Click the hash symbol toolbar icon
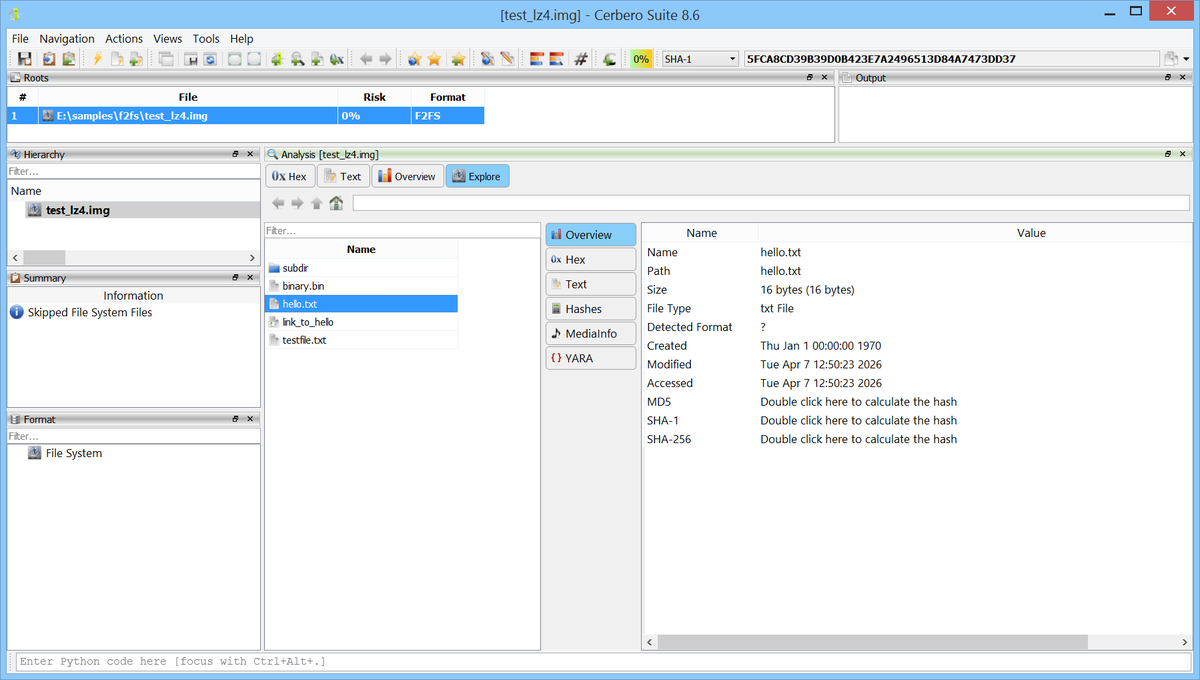 point(580,59)
